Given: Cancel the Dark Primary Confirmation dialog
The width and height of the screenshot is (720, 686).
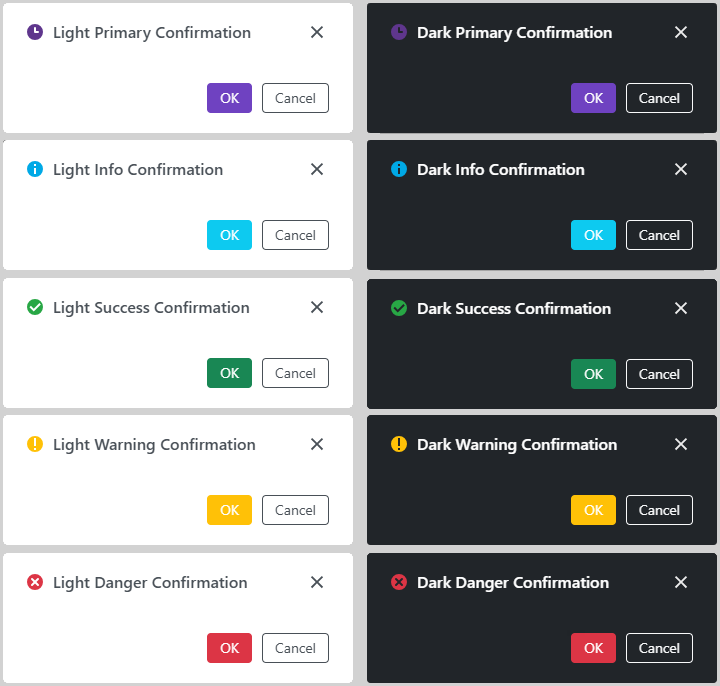Looking at the screenshot, I should [x=659, y=98].
